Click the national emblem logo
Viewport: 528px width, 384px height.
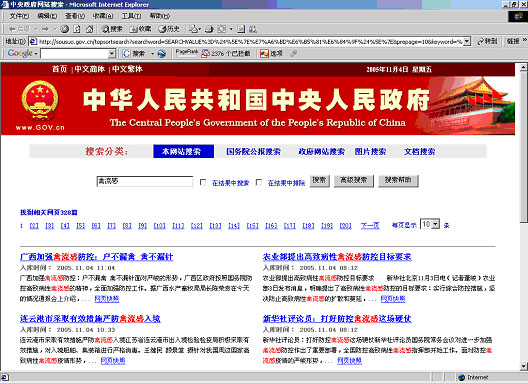click(x=40, y=100)
